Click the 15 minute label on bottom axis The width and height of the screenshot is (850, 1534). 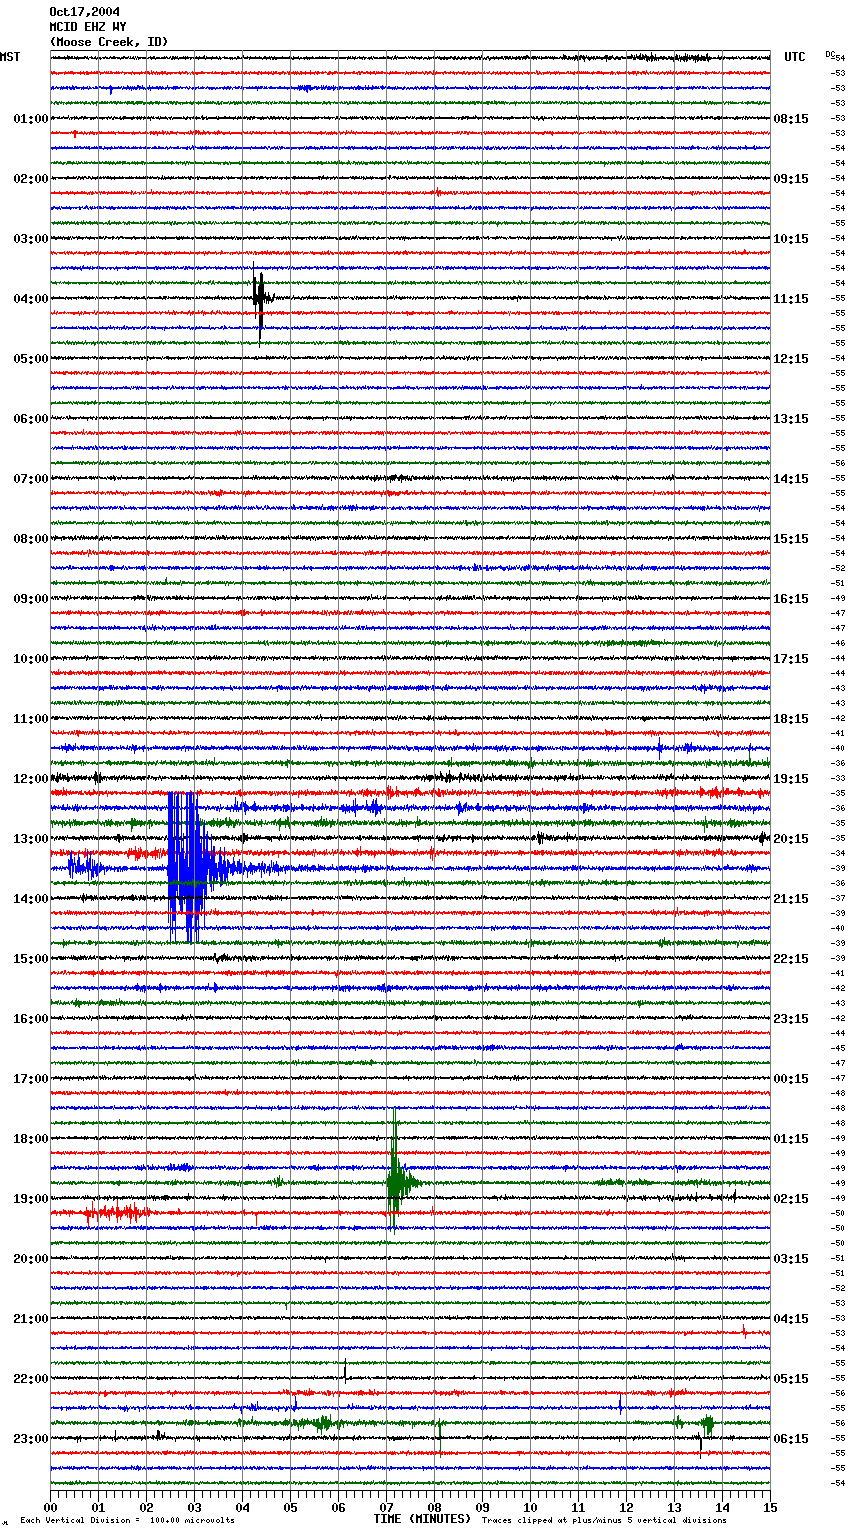tap(770, 1507)
